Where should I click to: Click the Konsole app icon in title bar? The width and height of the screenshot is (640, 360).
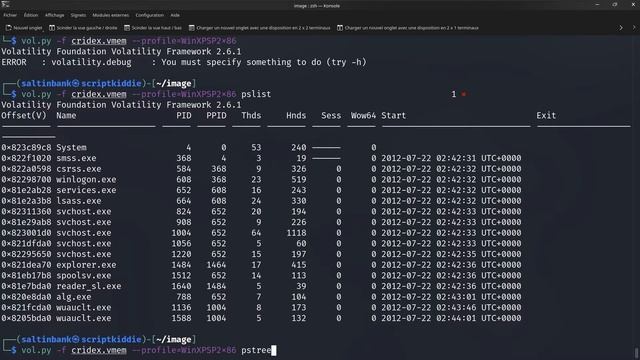pyautogui.click(x=5, y=4)
